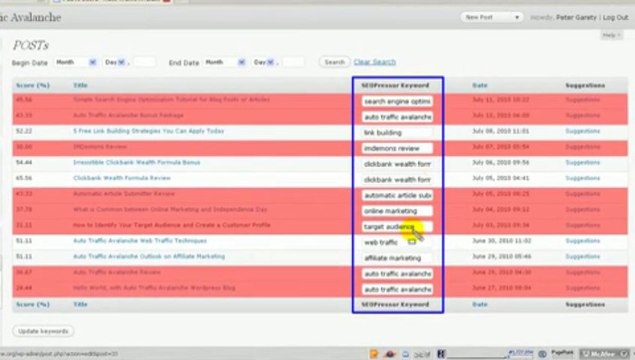Click the PageRank indicator in the status bar
The height and width of the screenshot is (360, 635).
point(563,353)
